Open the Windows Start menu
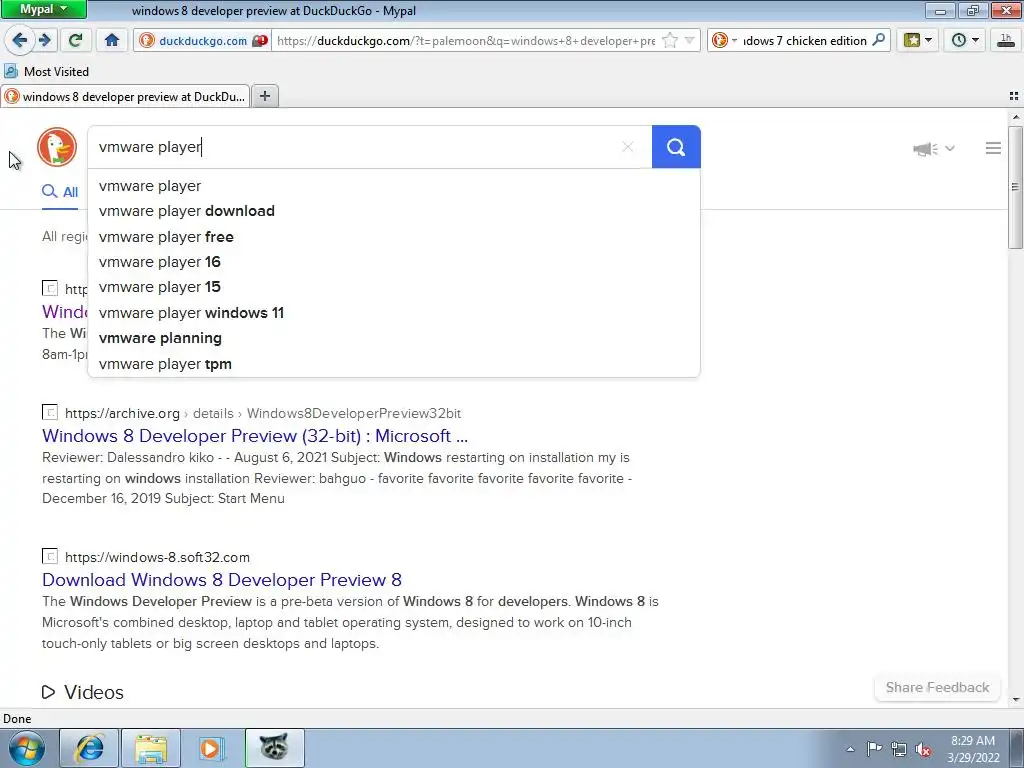This screenshot has width=1024, height=768. tap(27, 748)
